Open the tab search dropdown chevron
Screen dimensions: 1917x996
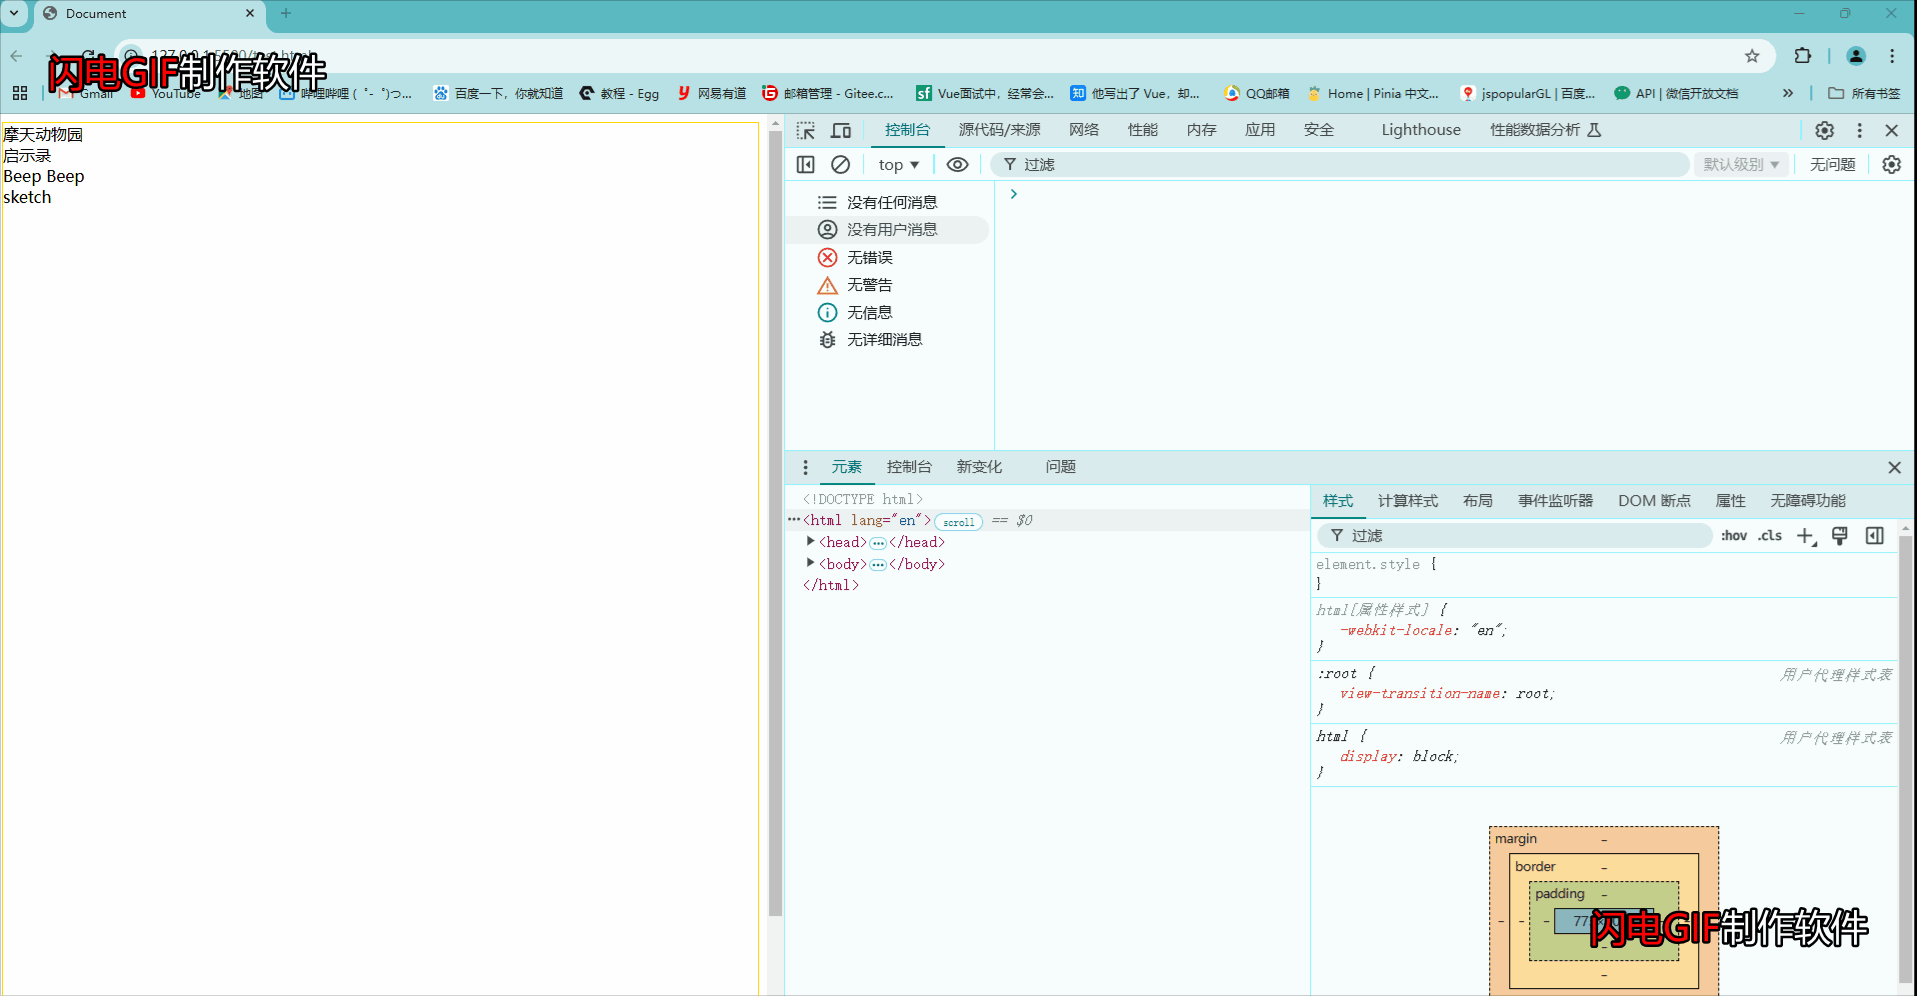click(14, 14)
